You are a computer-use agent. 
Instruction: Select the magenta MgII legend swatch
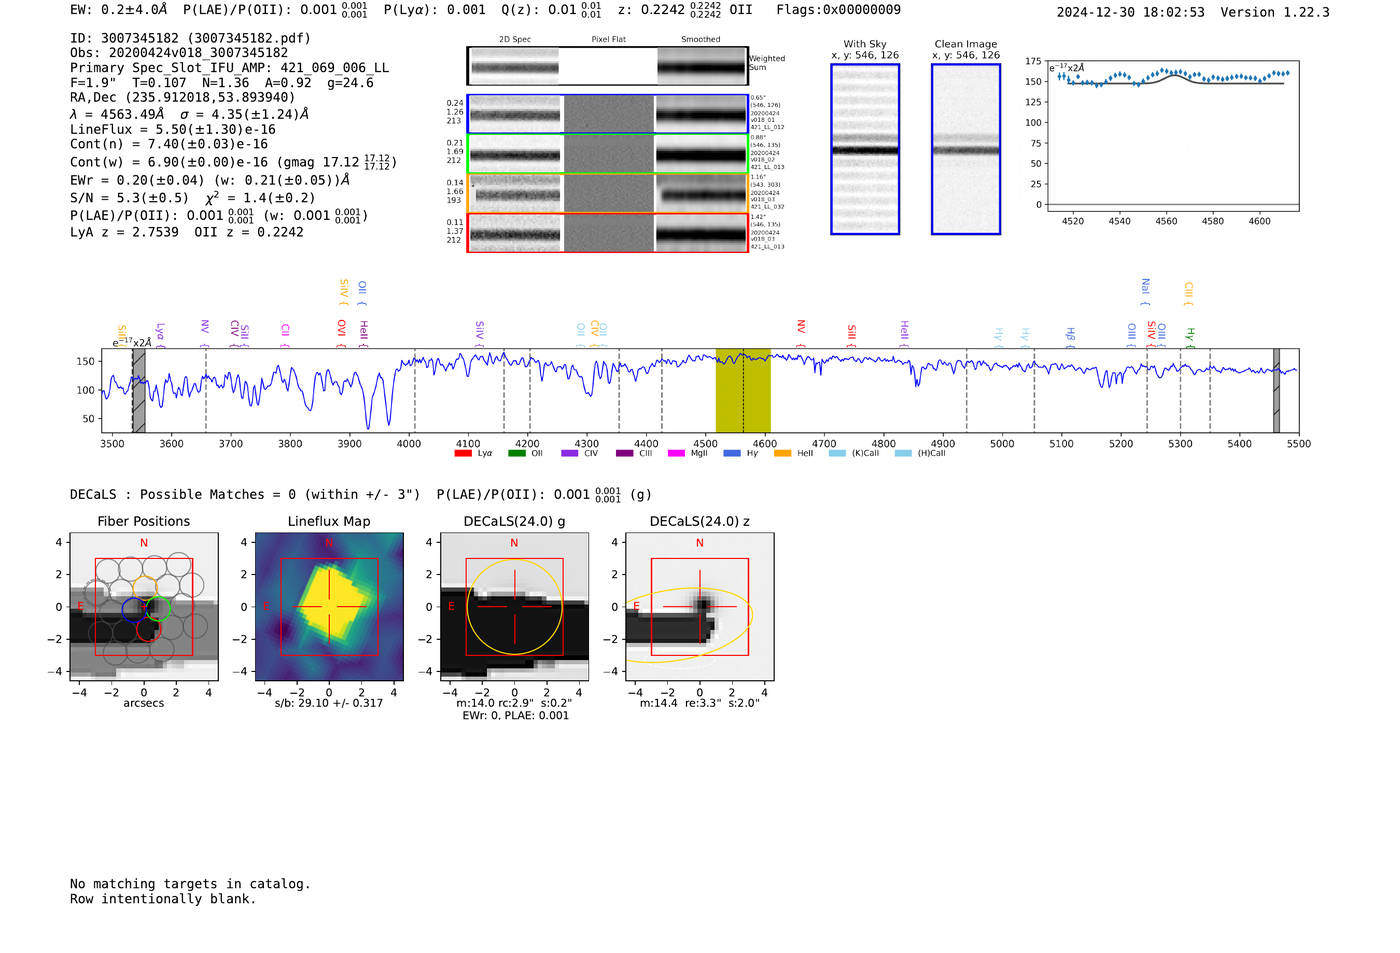676,454
